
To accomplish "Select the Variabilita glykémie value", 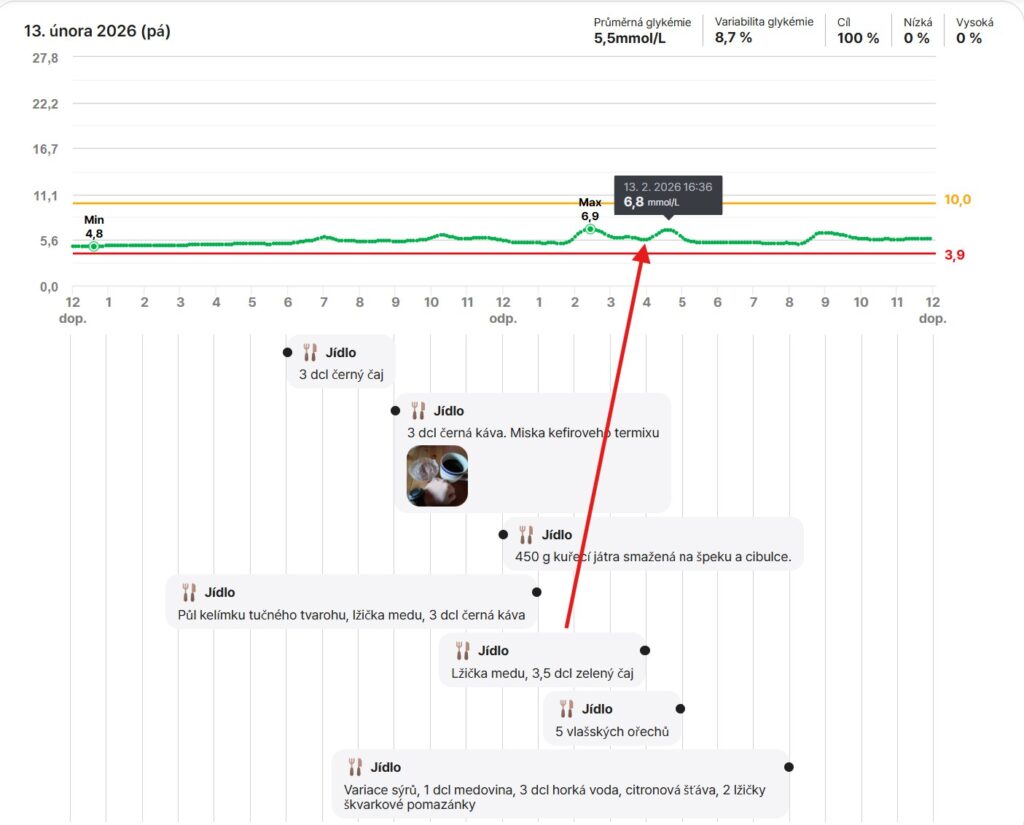I will click(733, 38).
